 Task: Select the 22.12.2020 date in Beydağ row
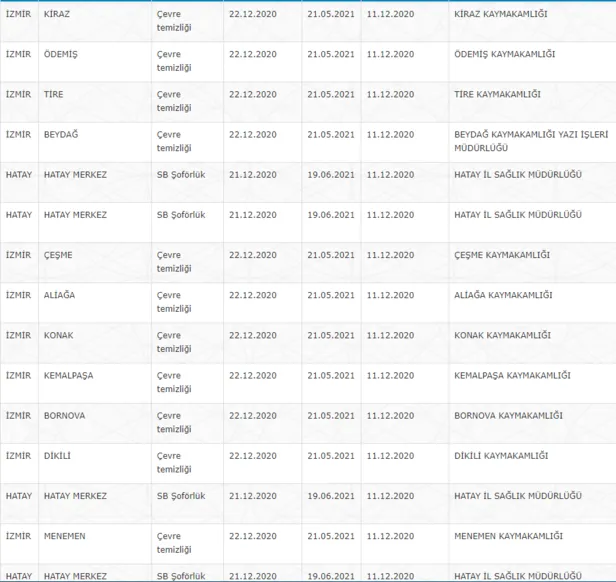click(253, 134)
